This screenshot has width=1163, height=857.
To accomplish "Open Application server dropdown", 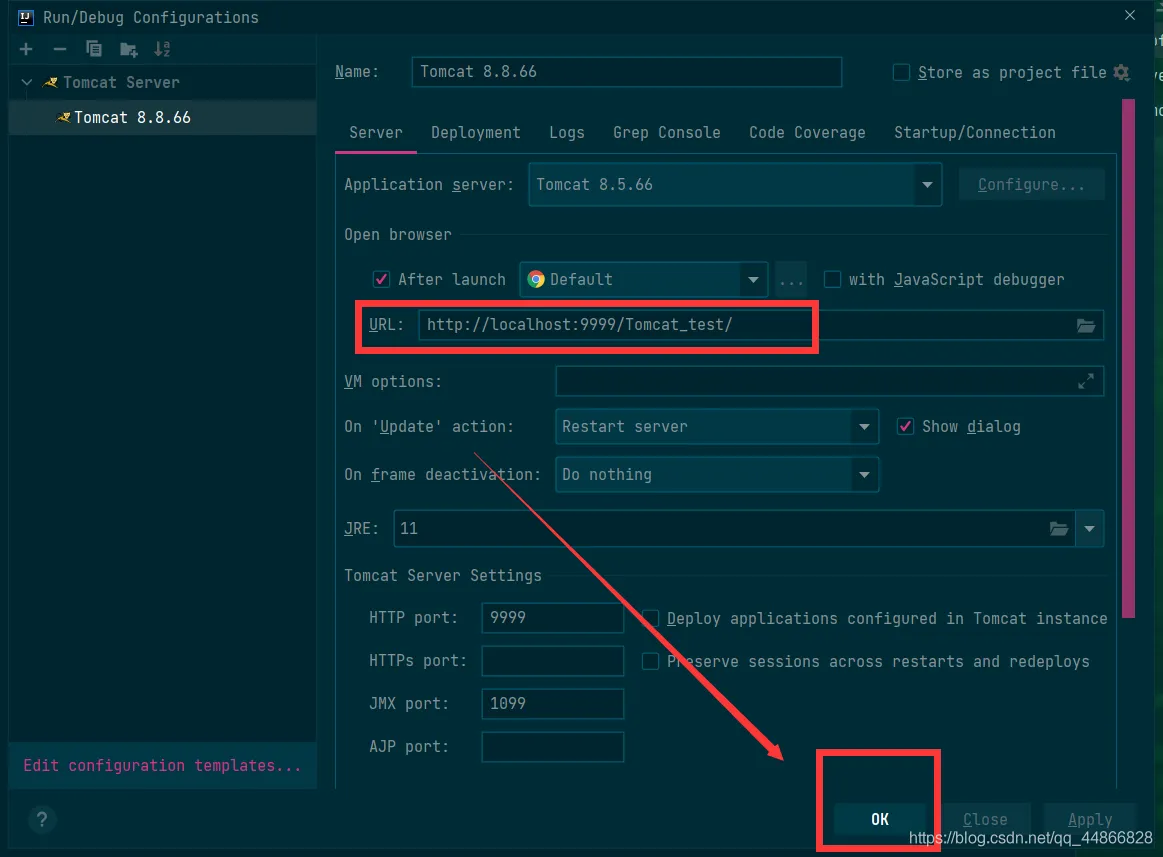I will coord(735,185).
